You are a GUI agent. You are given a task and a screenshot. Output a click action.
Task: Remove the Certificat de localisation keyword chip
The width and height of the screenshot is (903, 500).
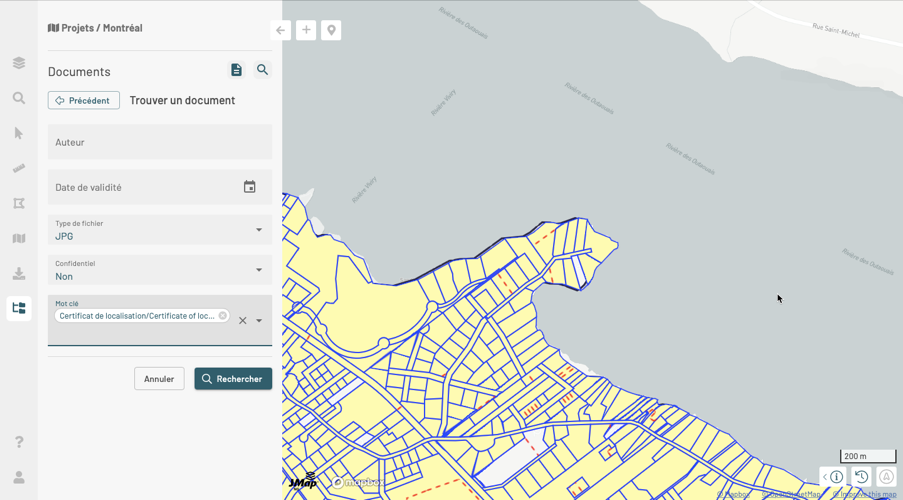[x=223, y=316]
